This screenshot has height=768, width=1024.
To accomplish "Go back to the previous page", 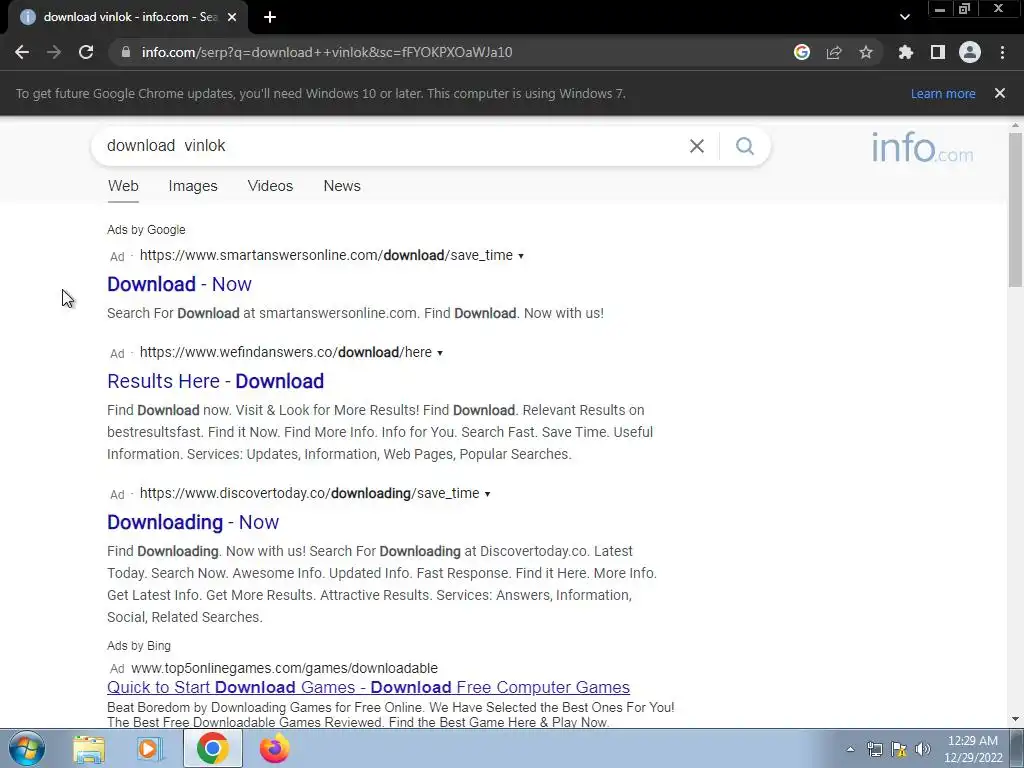I will click(22, 52).
